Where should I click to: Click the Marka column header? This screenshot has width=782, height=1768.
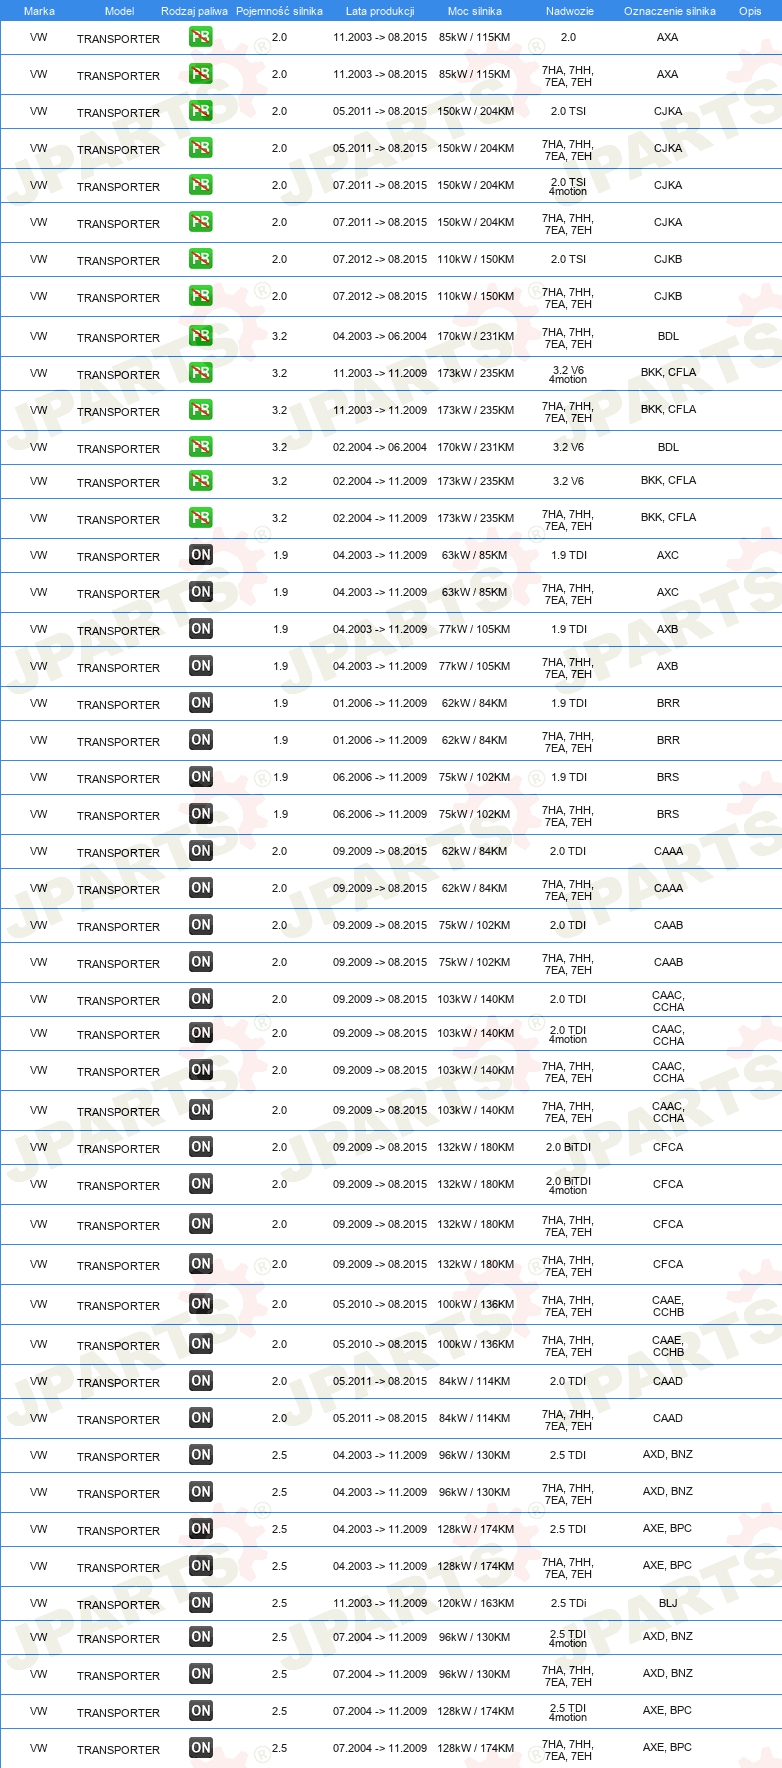coord(39,11)
